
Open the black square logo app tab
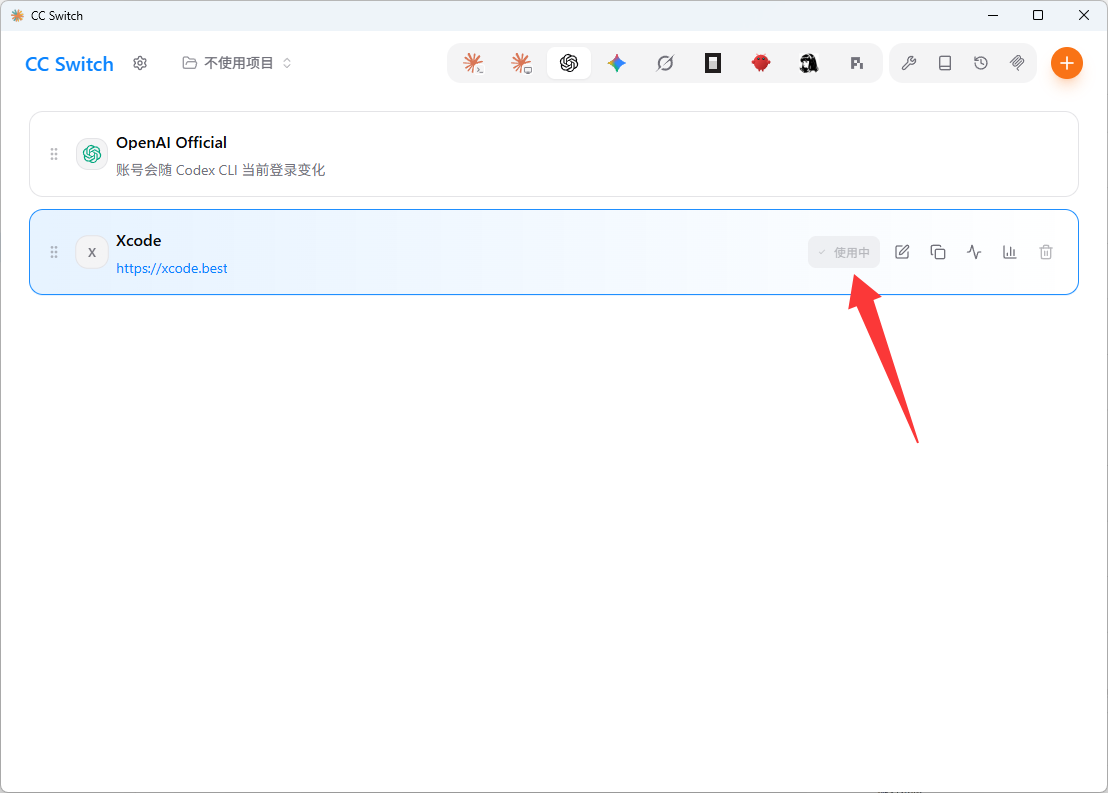[713, 64]
